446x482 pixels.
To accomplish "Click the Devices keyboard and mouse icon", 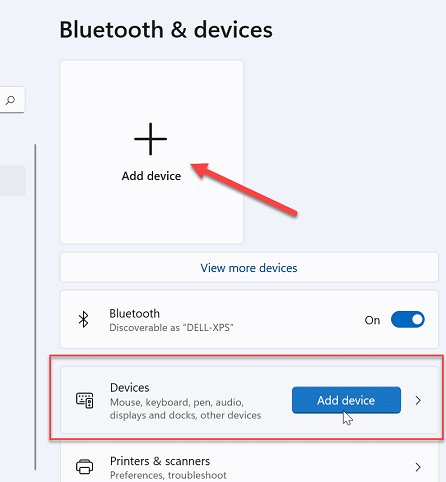I will [85, 400].
